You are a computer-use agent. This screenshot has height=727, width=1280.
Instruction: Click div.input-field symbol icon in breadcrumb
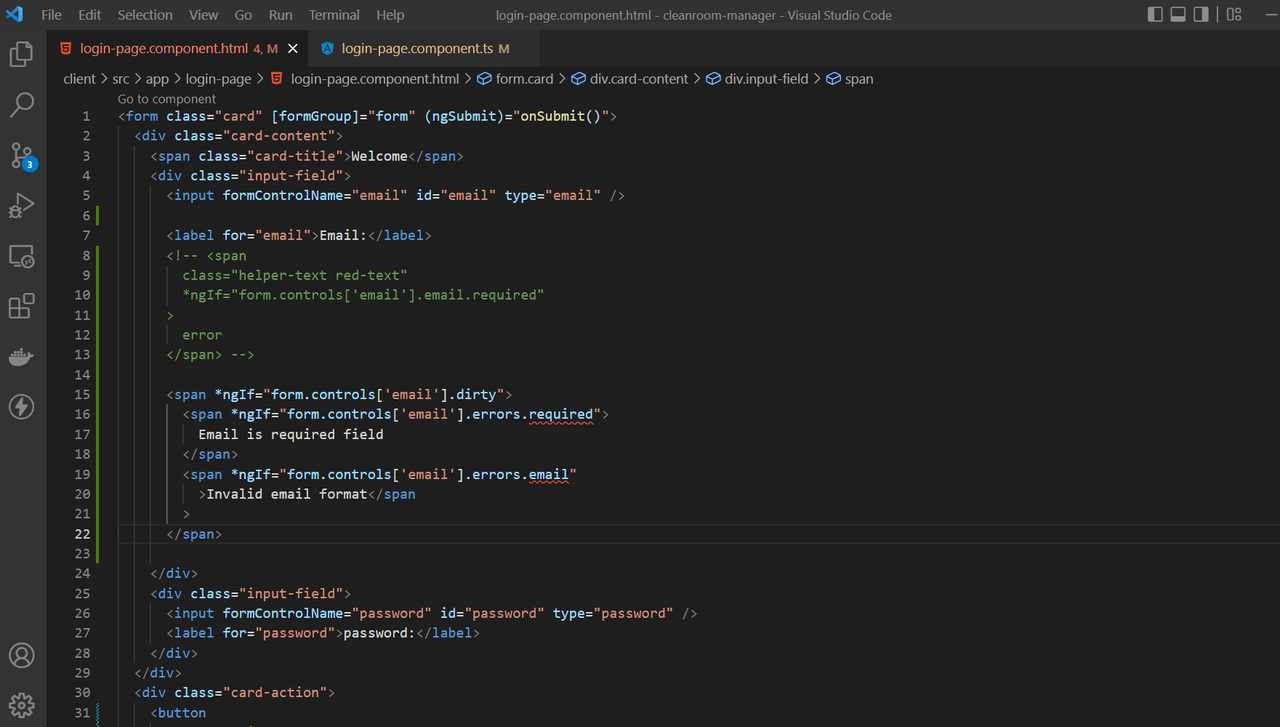pyautogui.click(x=713, y=79)
